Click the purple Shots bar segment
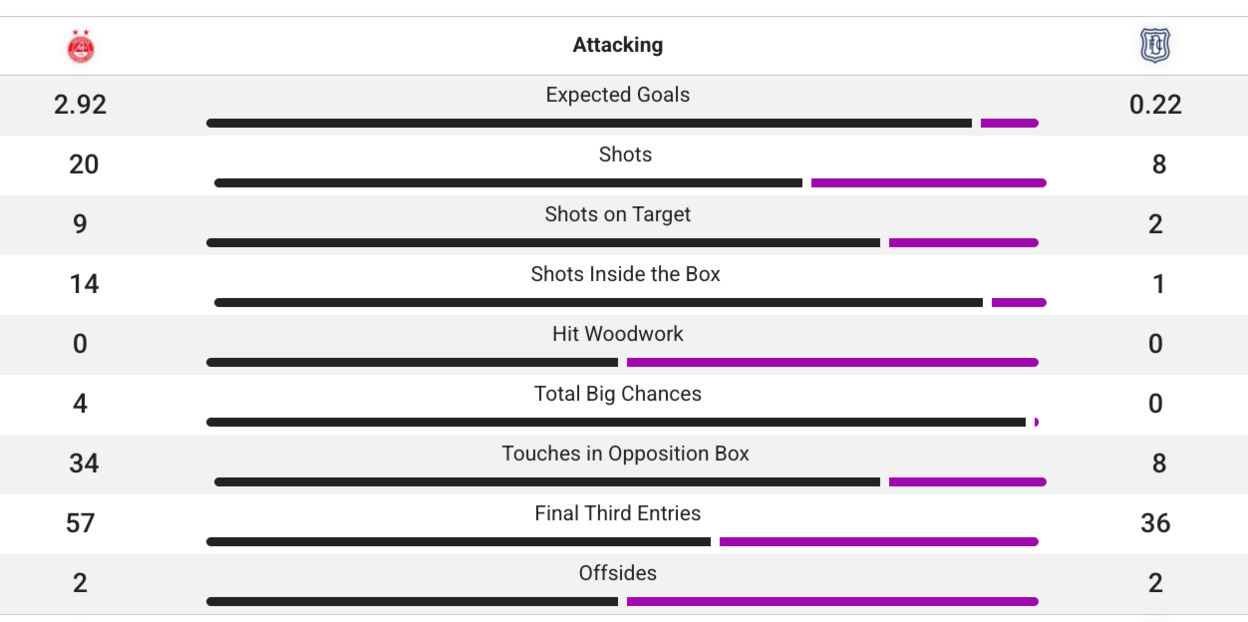Viewport: 1248px width, 622px height. pos(928,183)
